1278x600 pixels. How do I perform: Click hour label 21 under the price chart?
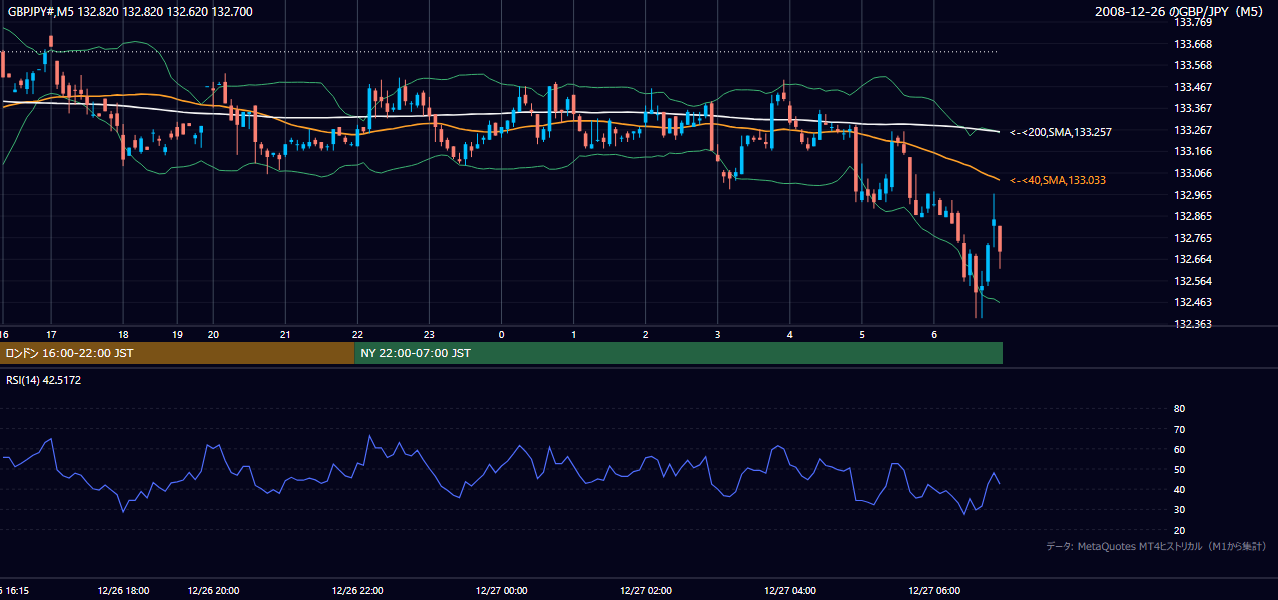[285, 334]
